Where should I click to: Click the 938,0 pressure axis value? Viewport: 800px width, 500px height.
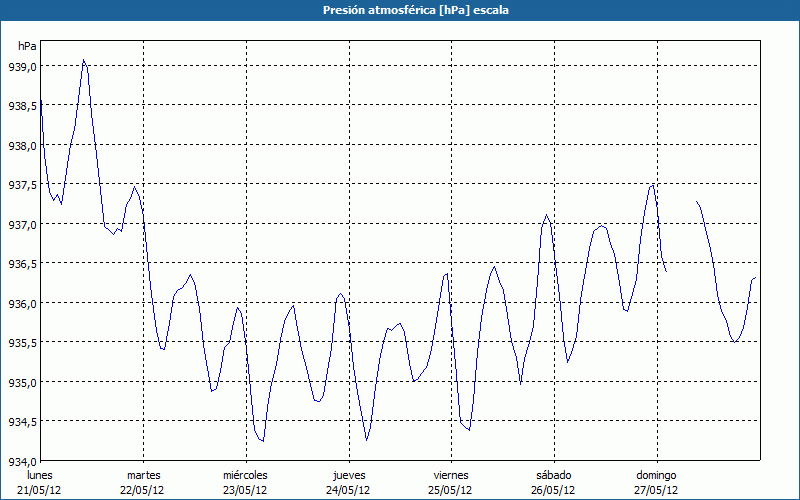pyautogui.click(x=22, y=145)
